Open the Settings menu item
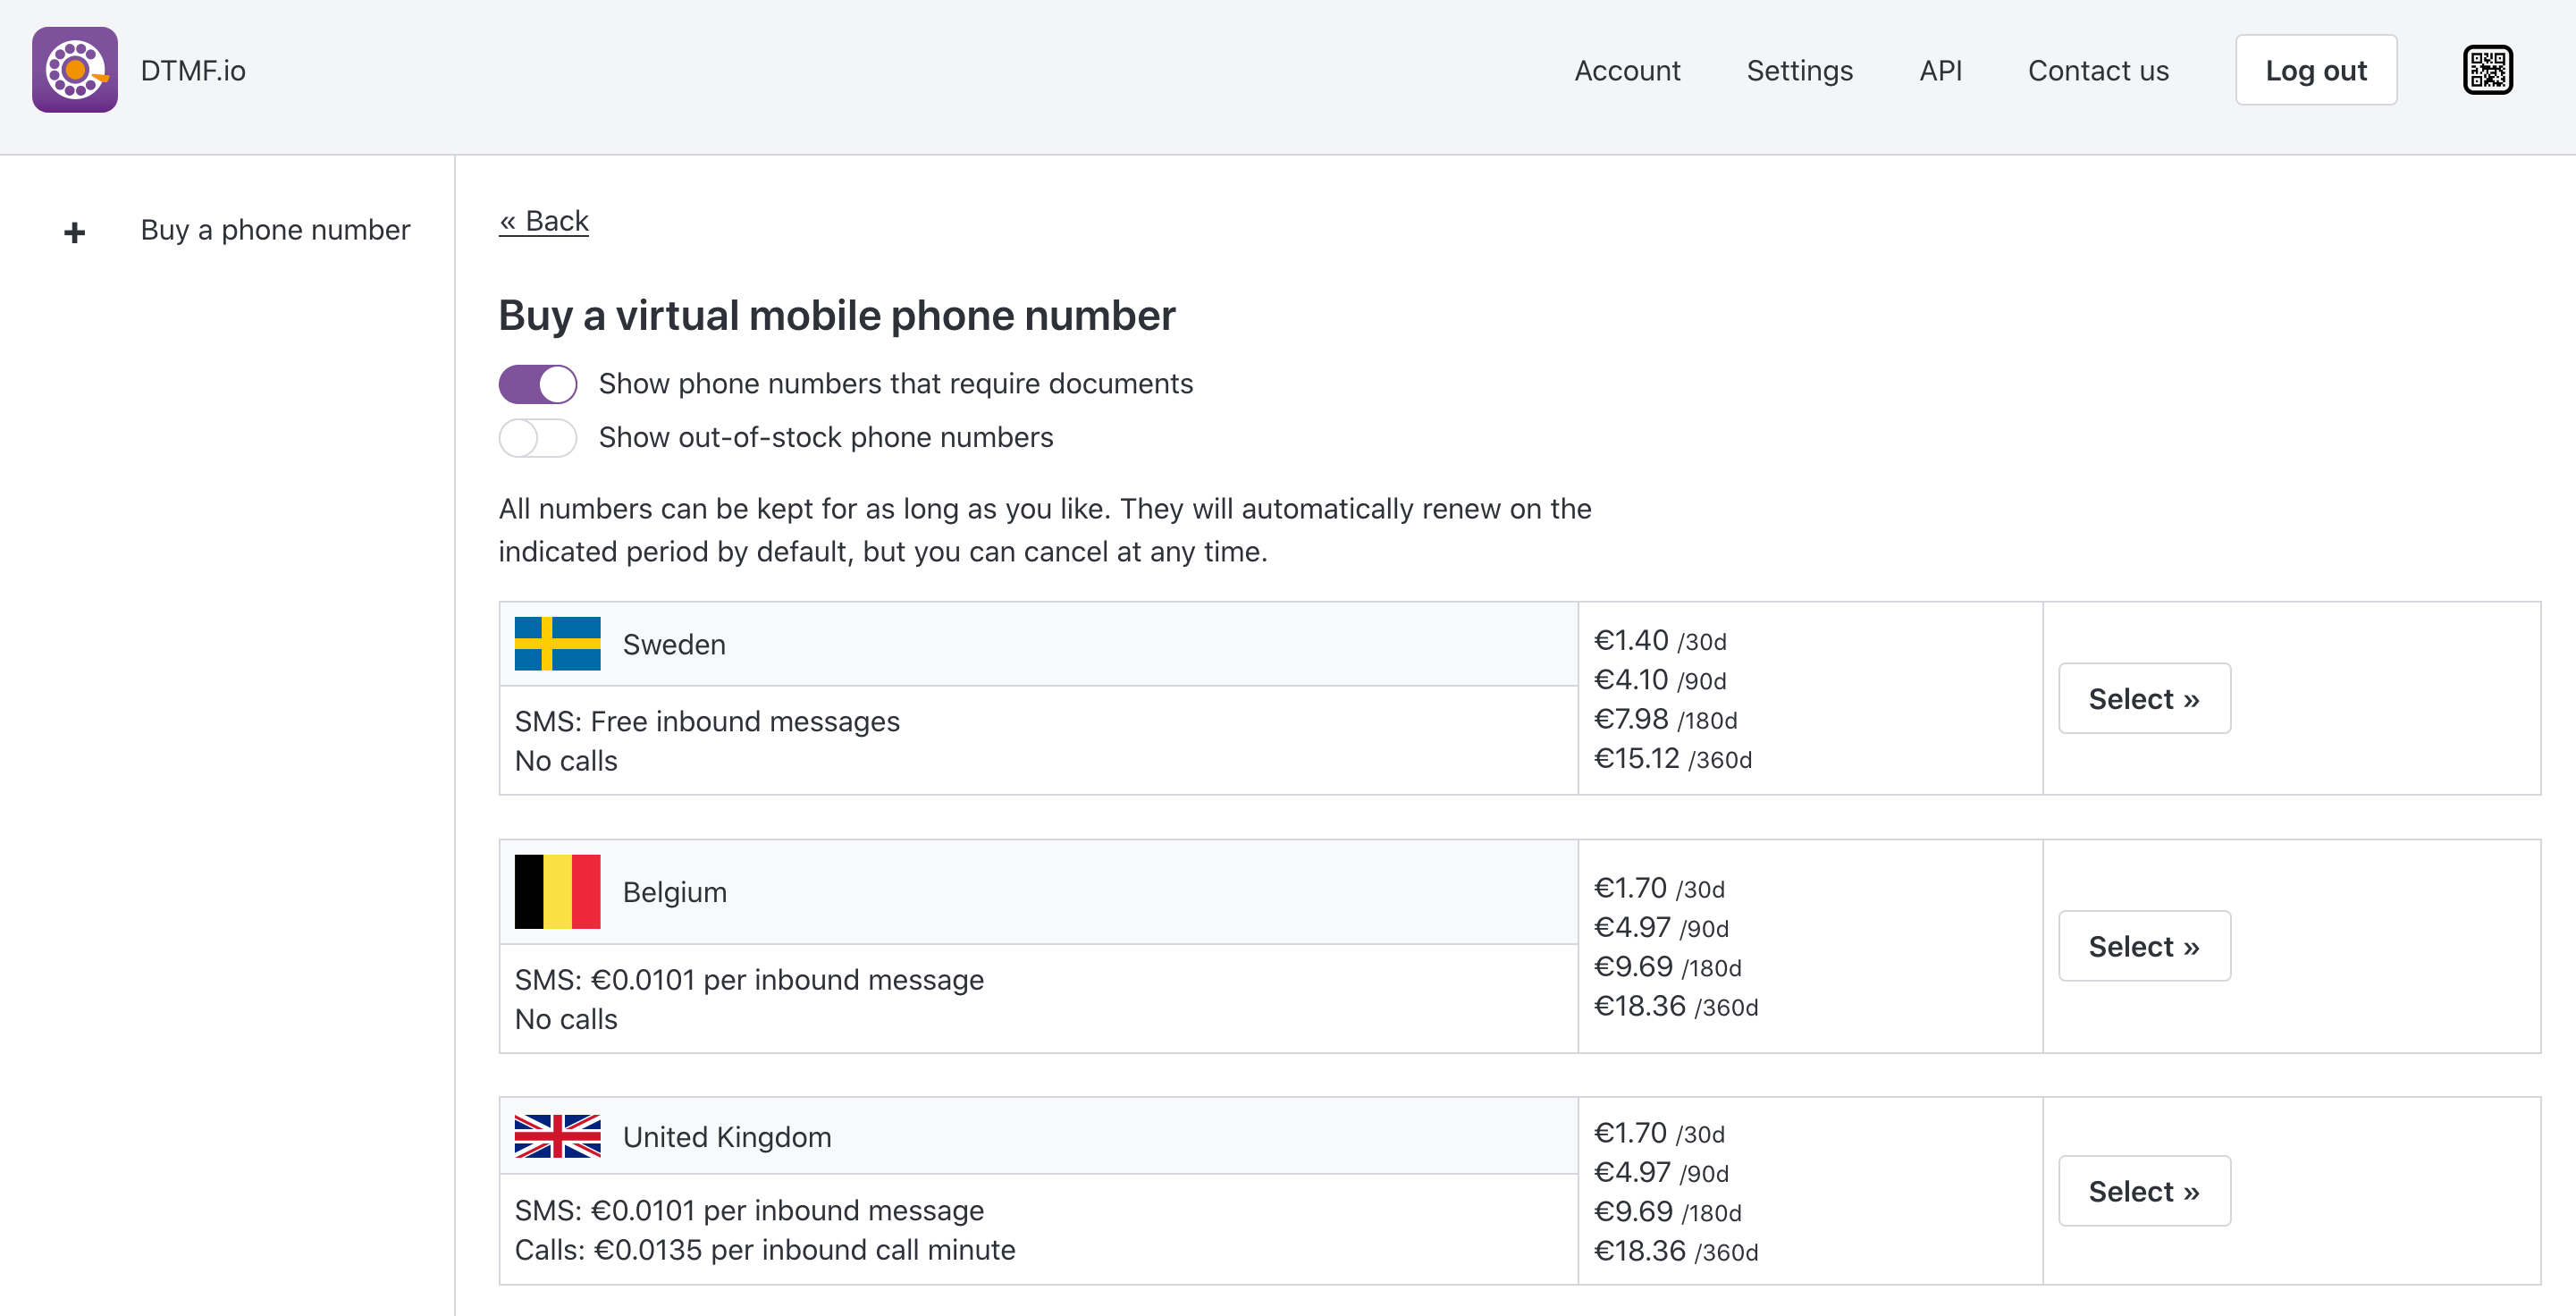 click(x=1798, y=71)
